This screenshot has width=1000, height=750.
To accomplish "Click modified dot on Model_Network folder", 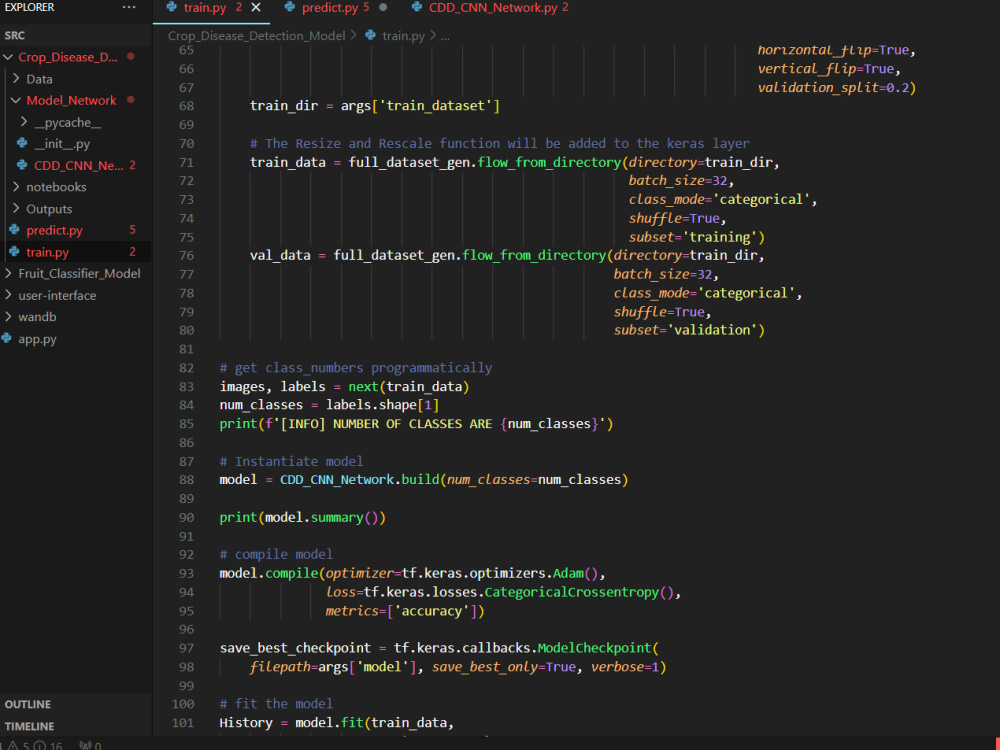I will point(131,99).
